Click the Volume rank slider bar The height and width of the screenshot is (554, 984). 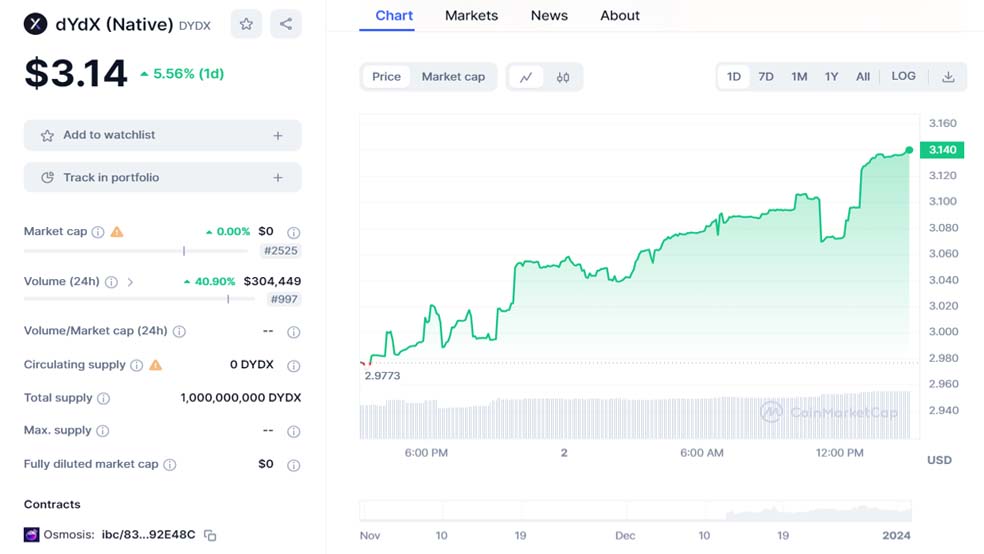(139, 299)
